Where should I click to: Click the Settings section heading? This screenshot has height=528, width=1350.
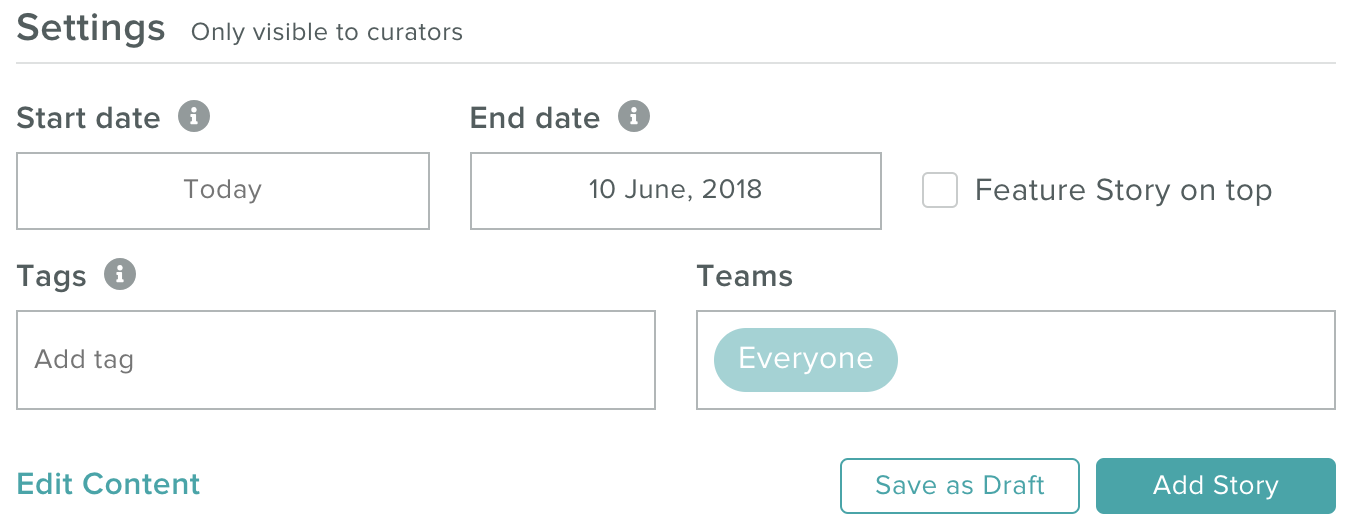91,27
